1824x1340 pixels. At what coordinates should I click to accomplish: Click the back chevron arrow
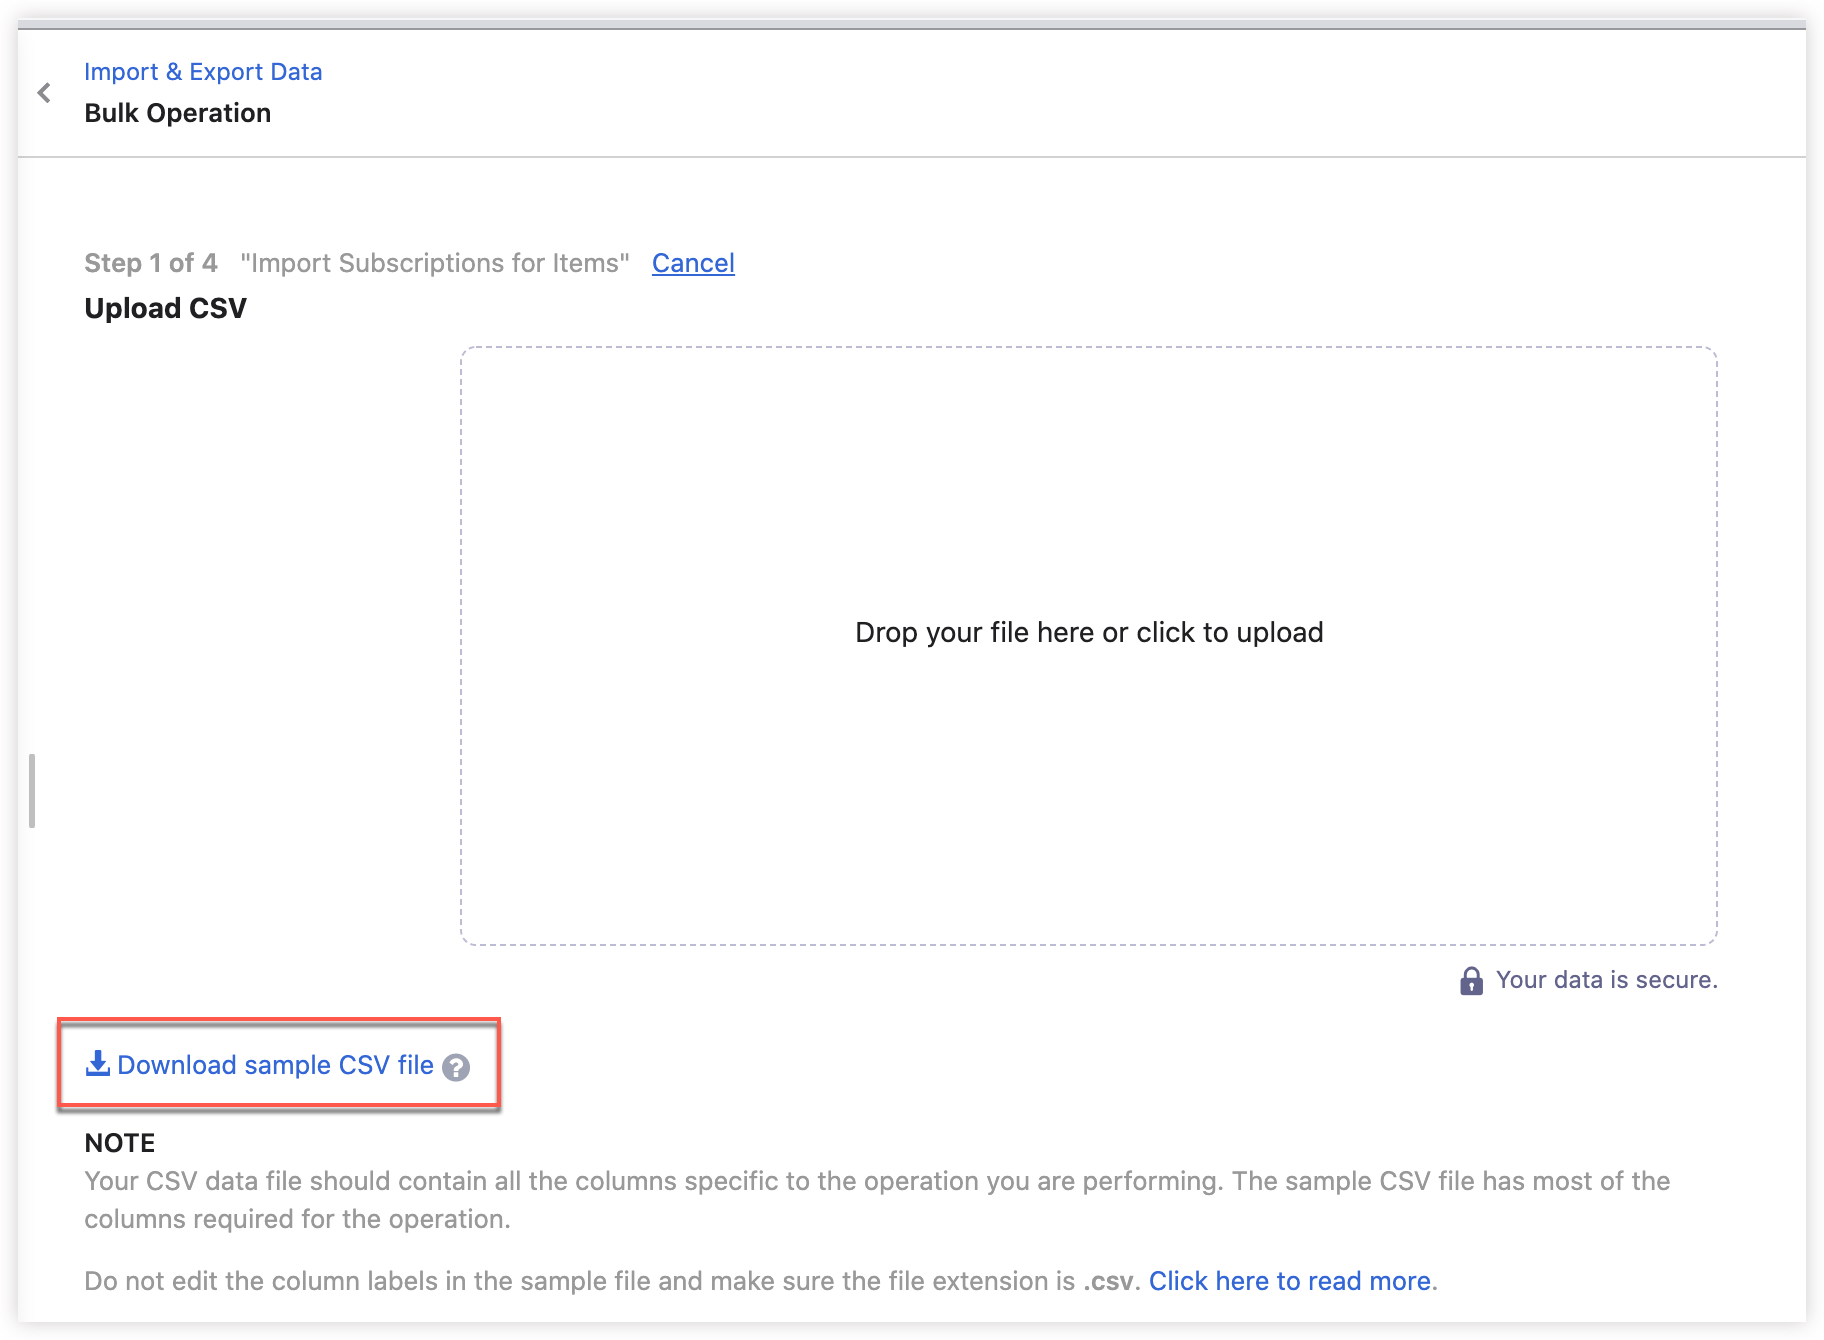click(44, 93)
